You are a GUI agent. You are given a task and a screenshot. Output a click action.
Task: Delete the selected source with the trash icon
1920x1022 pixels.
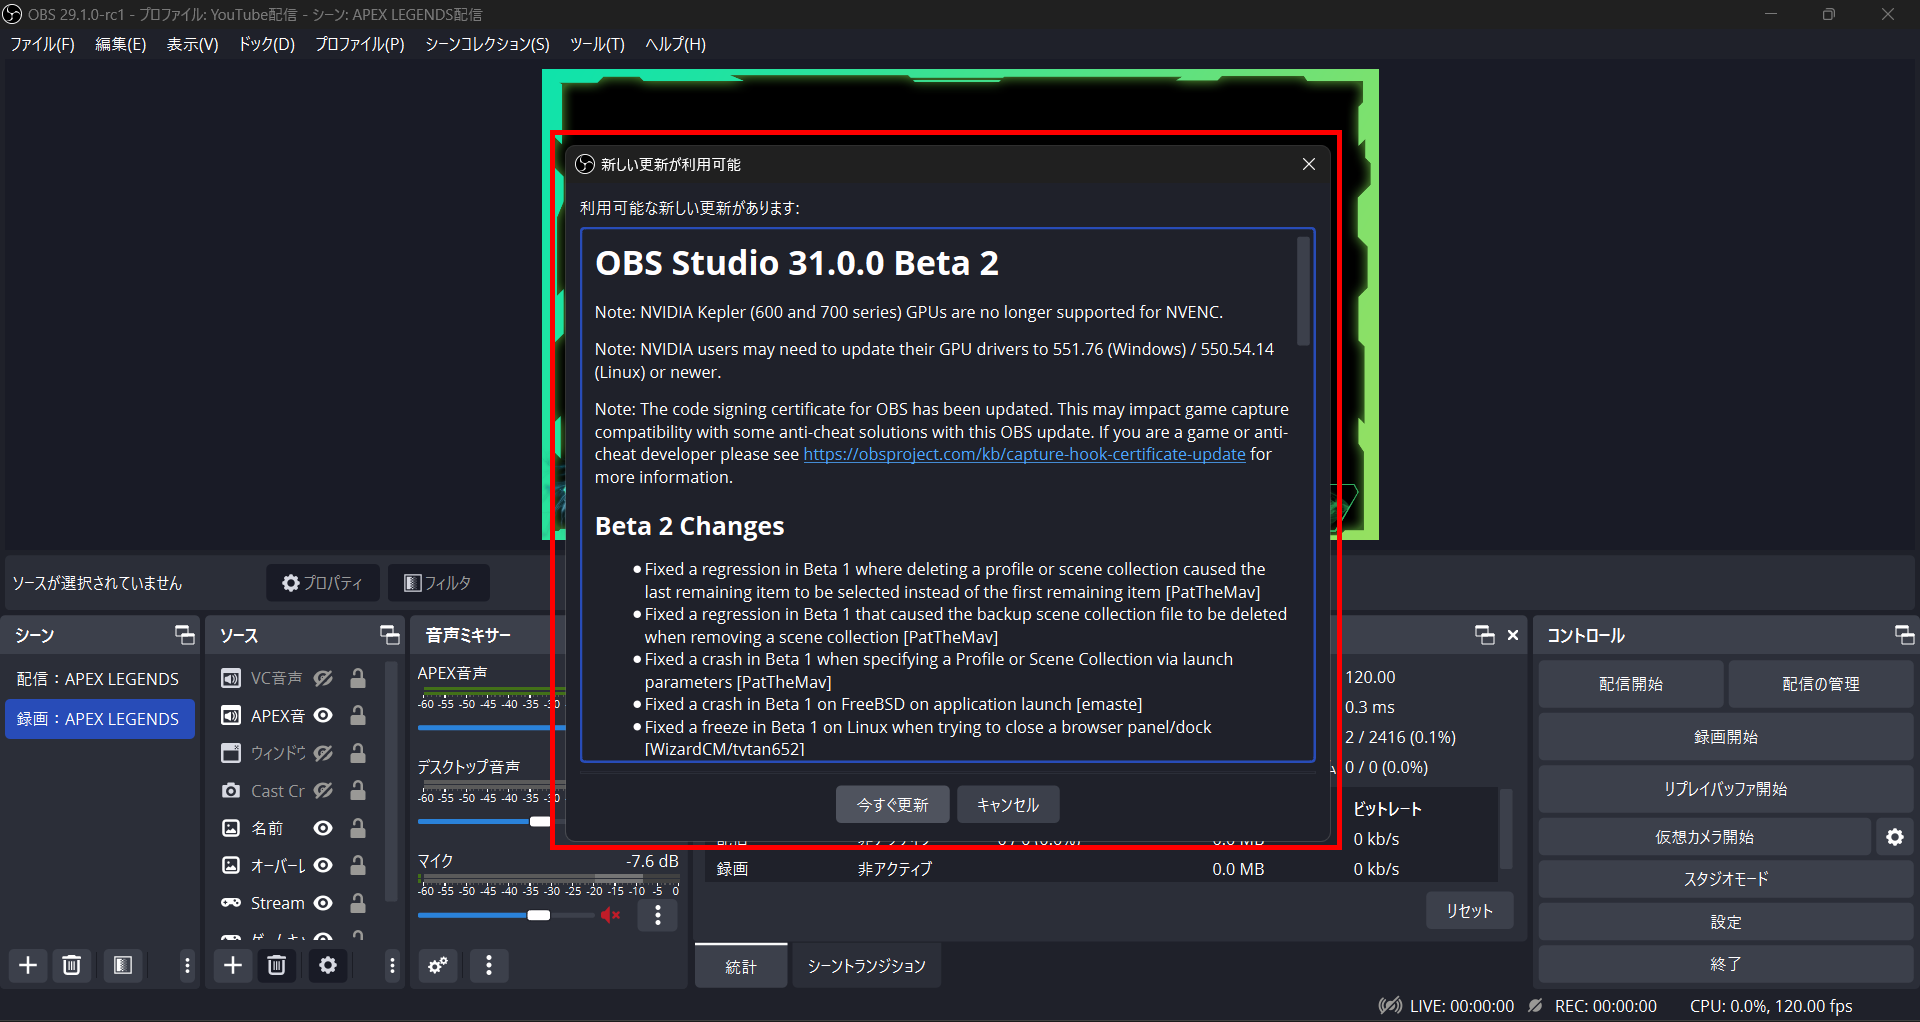tap(277, 965)
